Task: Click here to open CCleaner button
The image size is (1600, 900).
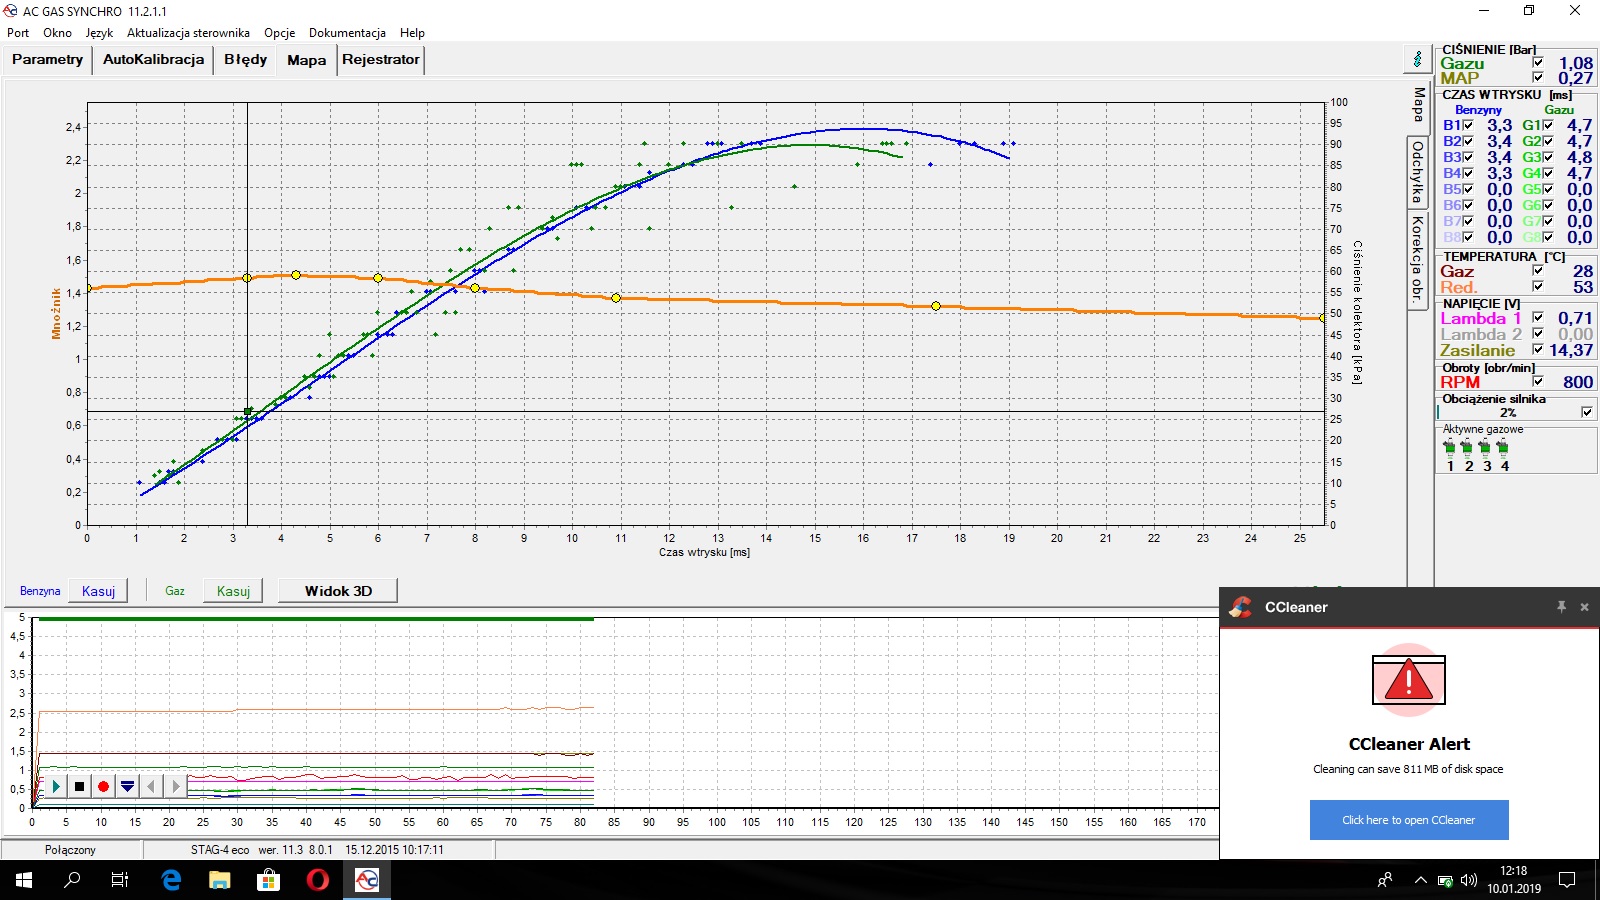Action: [x=1408, y=820]
